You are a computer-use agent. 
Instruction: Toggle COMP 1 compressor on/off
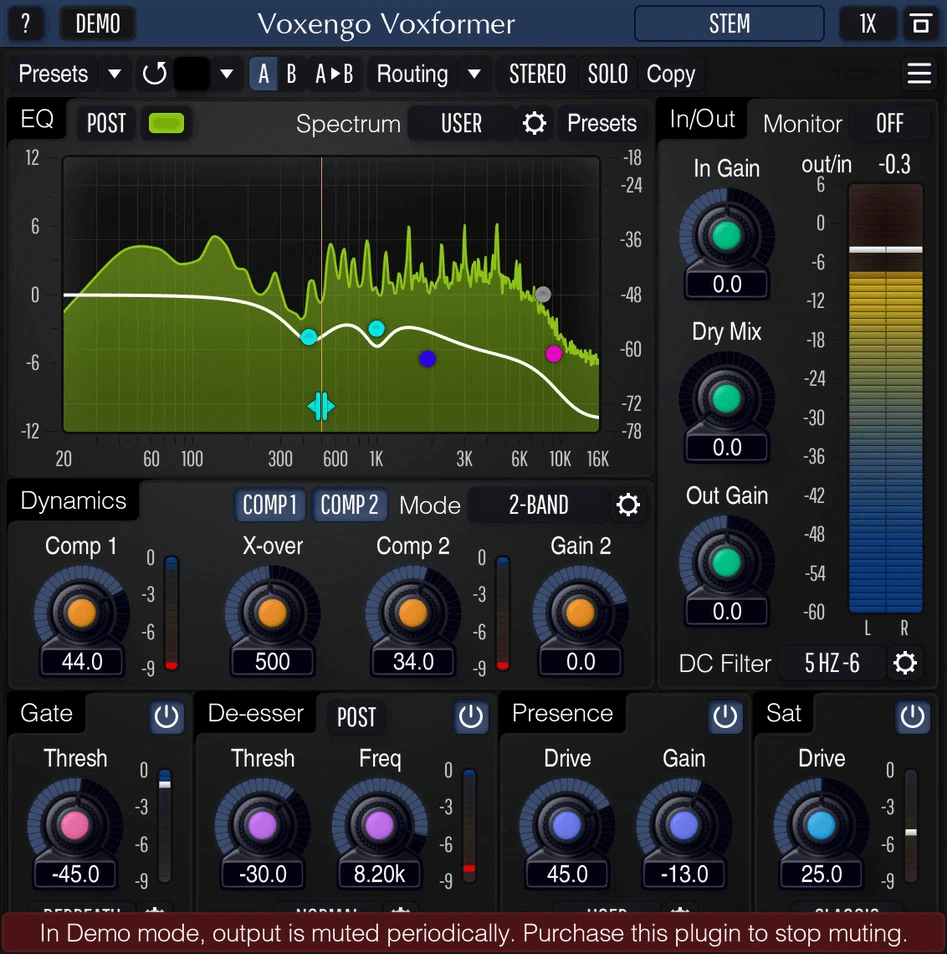coord(270,505)
